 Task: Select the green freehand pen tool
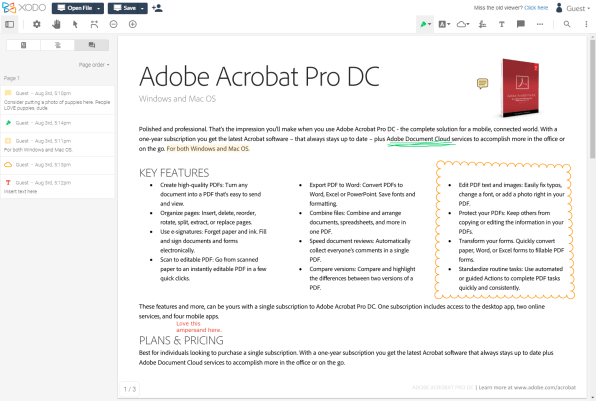pyautogui.click(x=423, y=24)
